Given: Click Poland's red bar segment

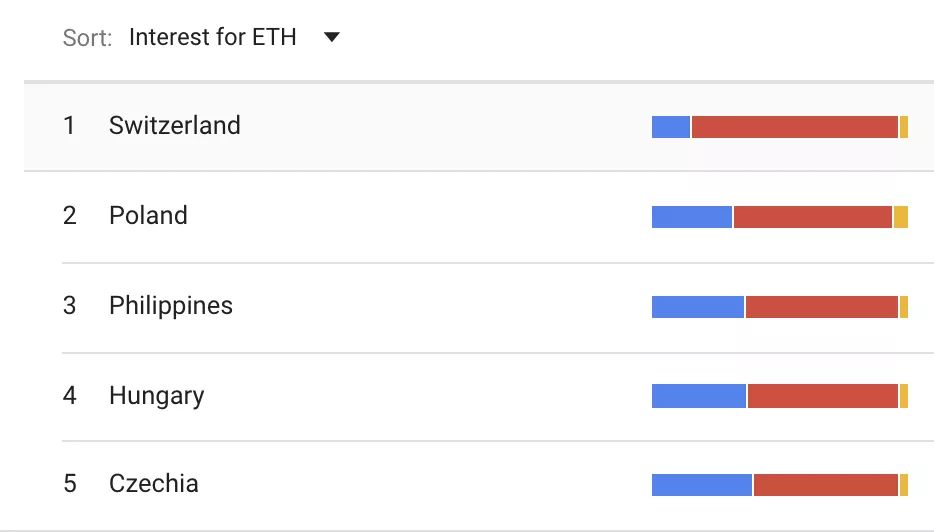Looking at the screenshot, I should click(x=813, y=217).
